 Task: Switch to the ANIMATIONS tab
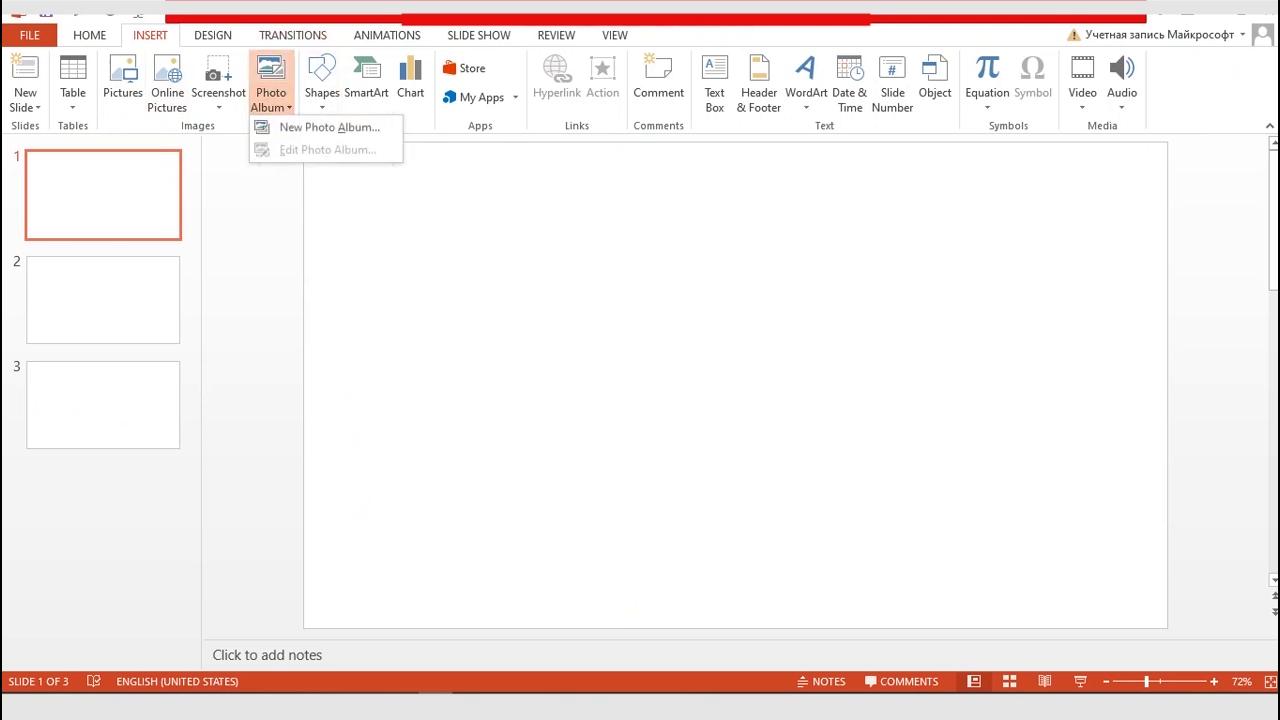tap(387, 35)
